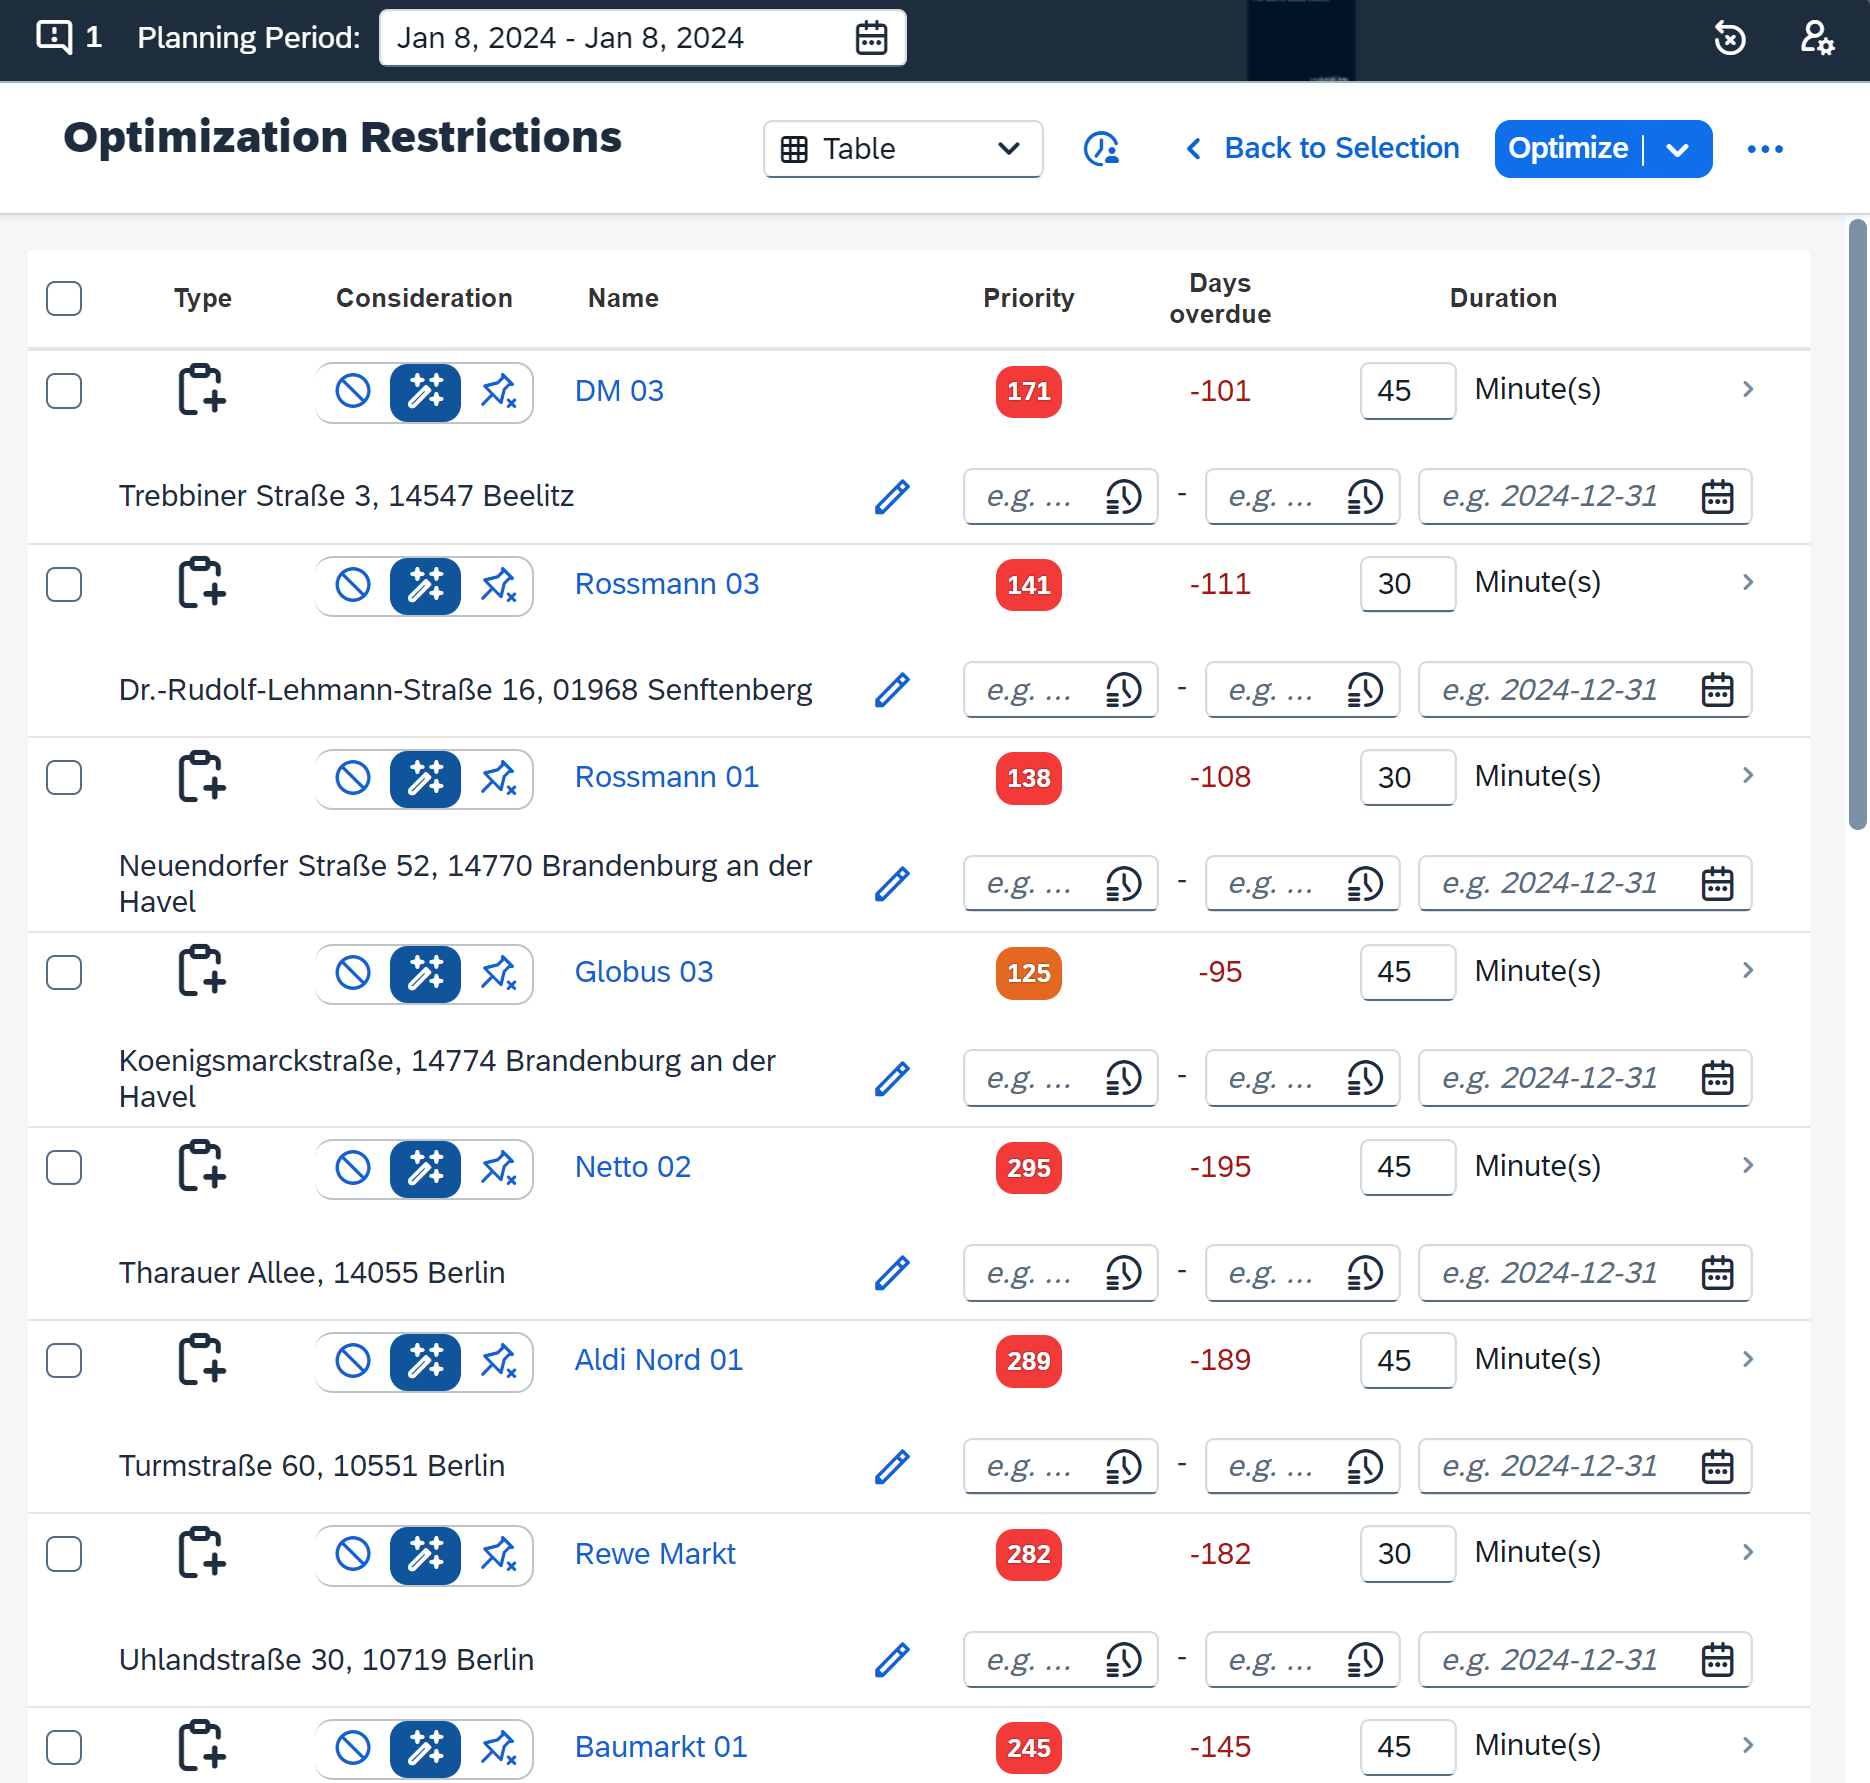Click the vertical scrollbar thumb
1870x1783 pixels.
click(x=1857, y=525)
